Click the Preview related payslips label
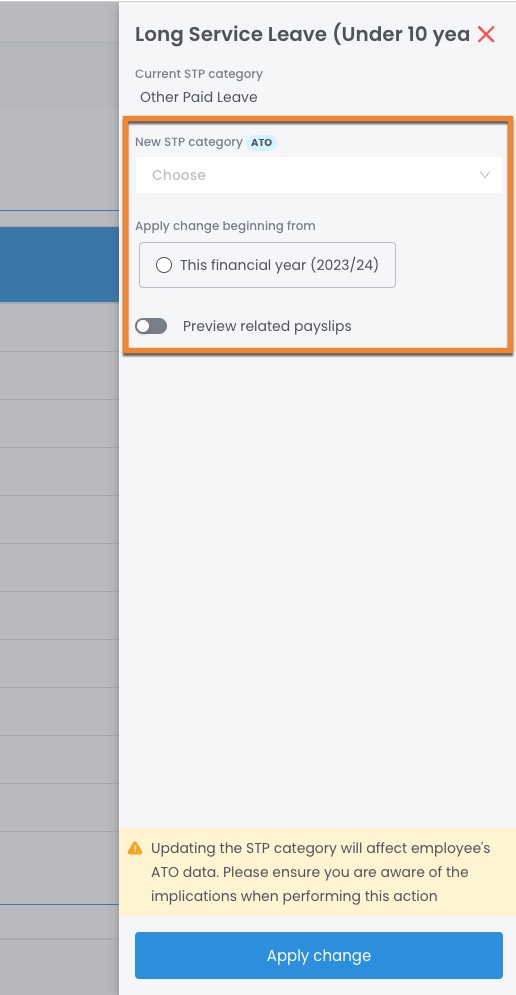516x995 pixels. point(267,326)
